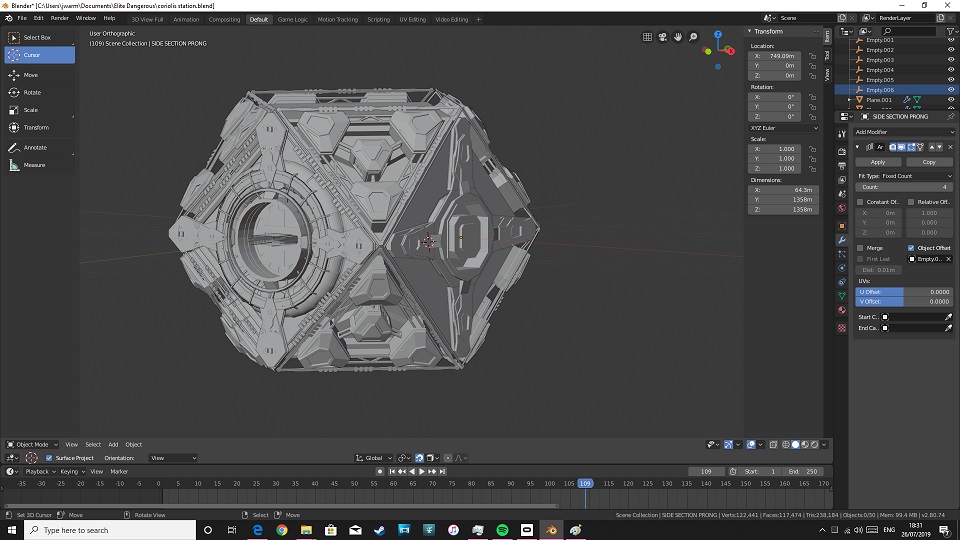The width and height of the screenshot is (960, 540).
Task: Enable Constant Offset checkbox
Action: (x=860, y=202)
